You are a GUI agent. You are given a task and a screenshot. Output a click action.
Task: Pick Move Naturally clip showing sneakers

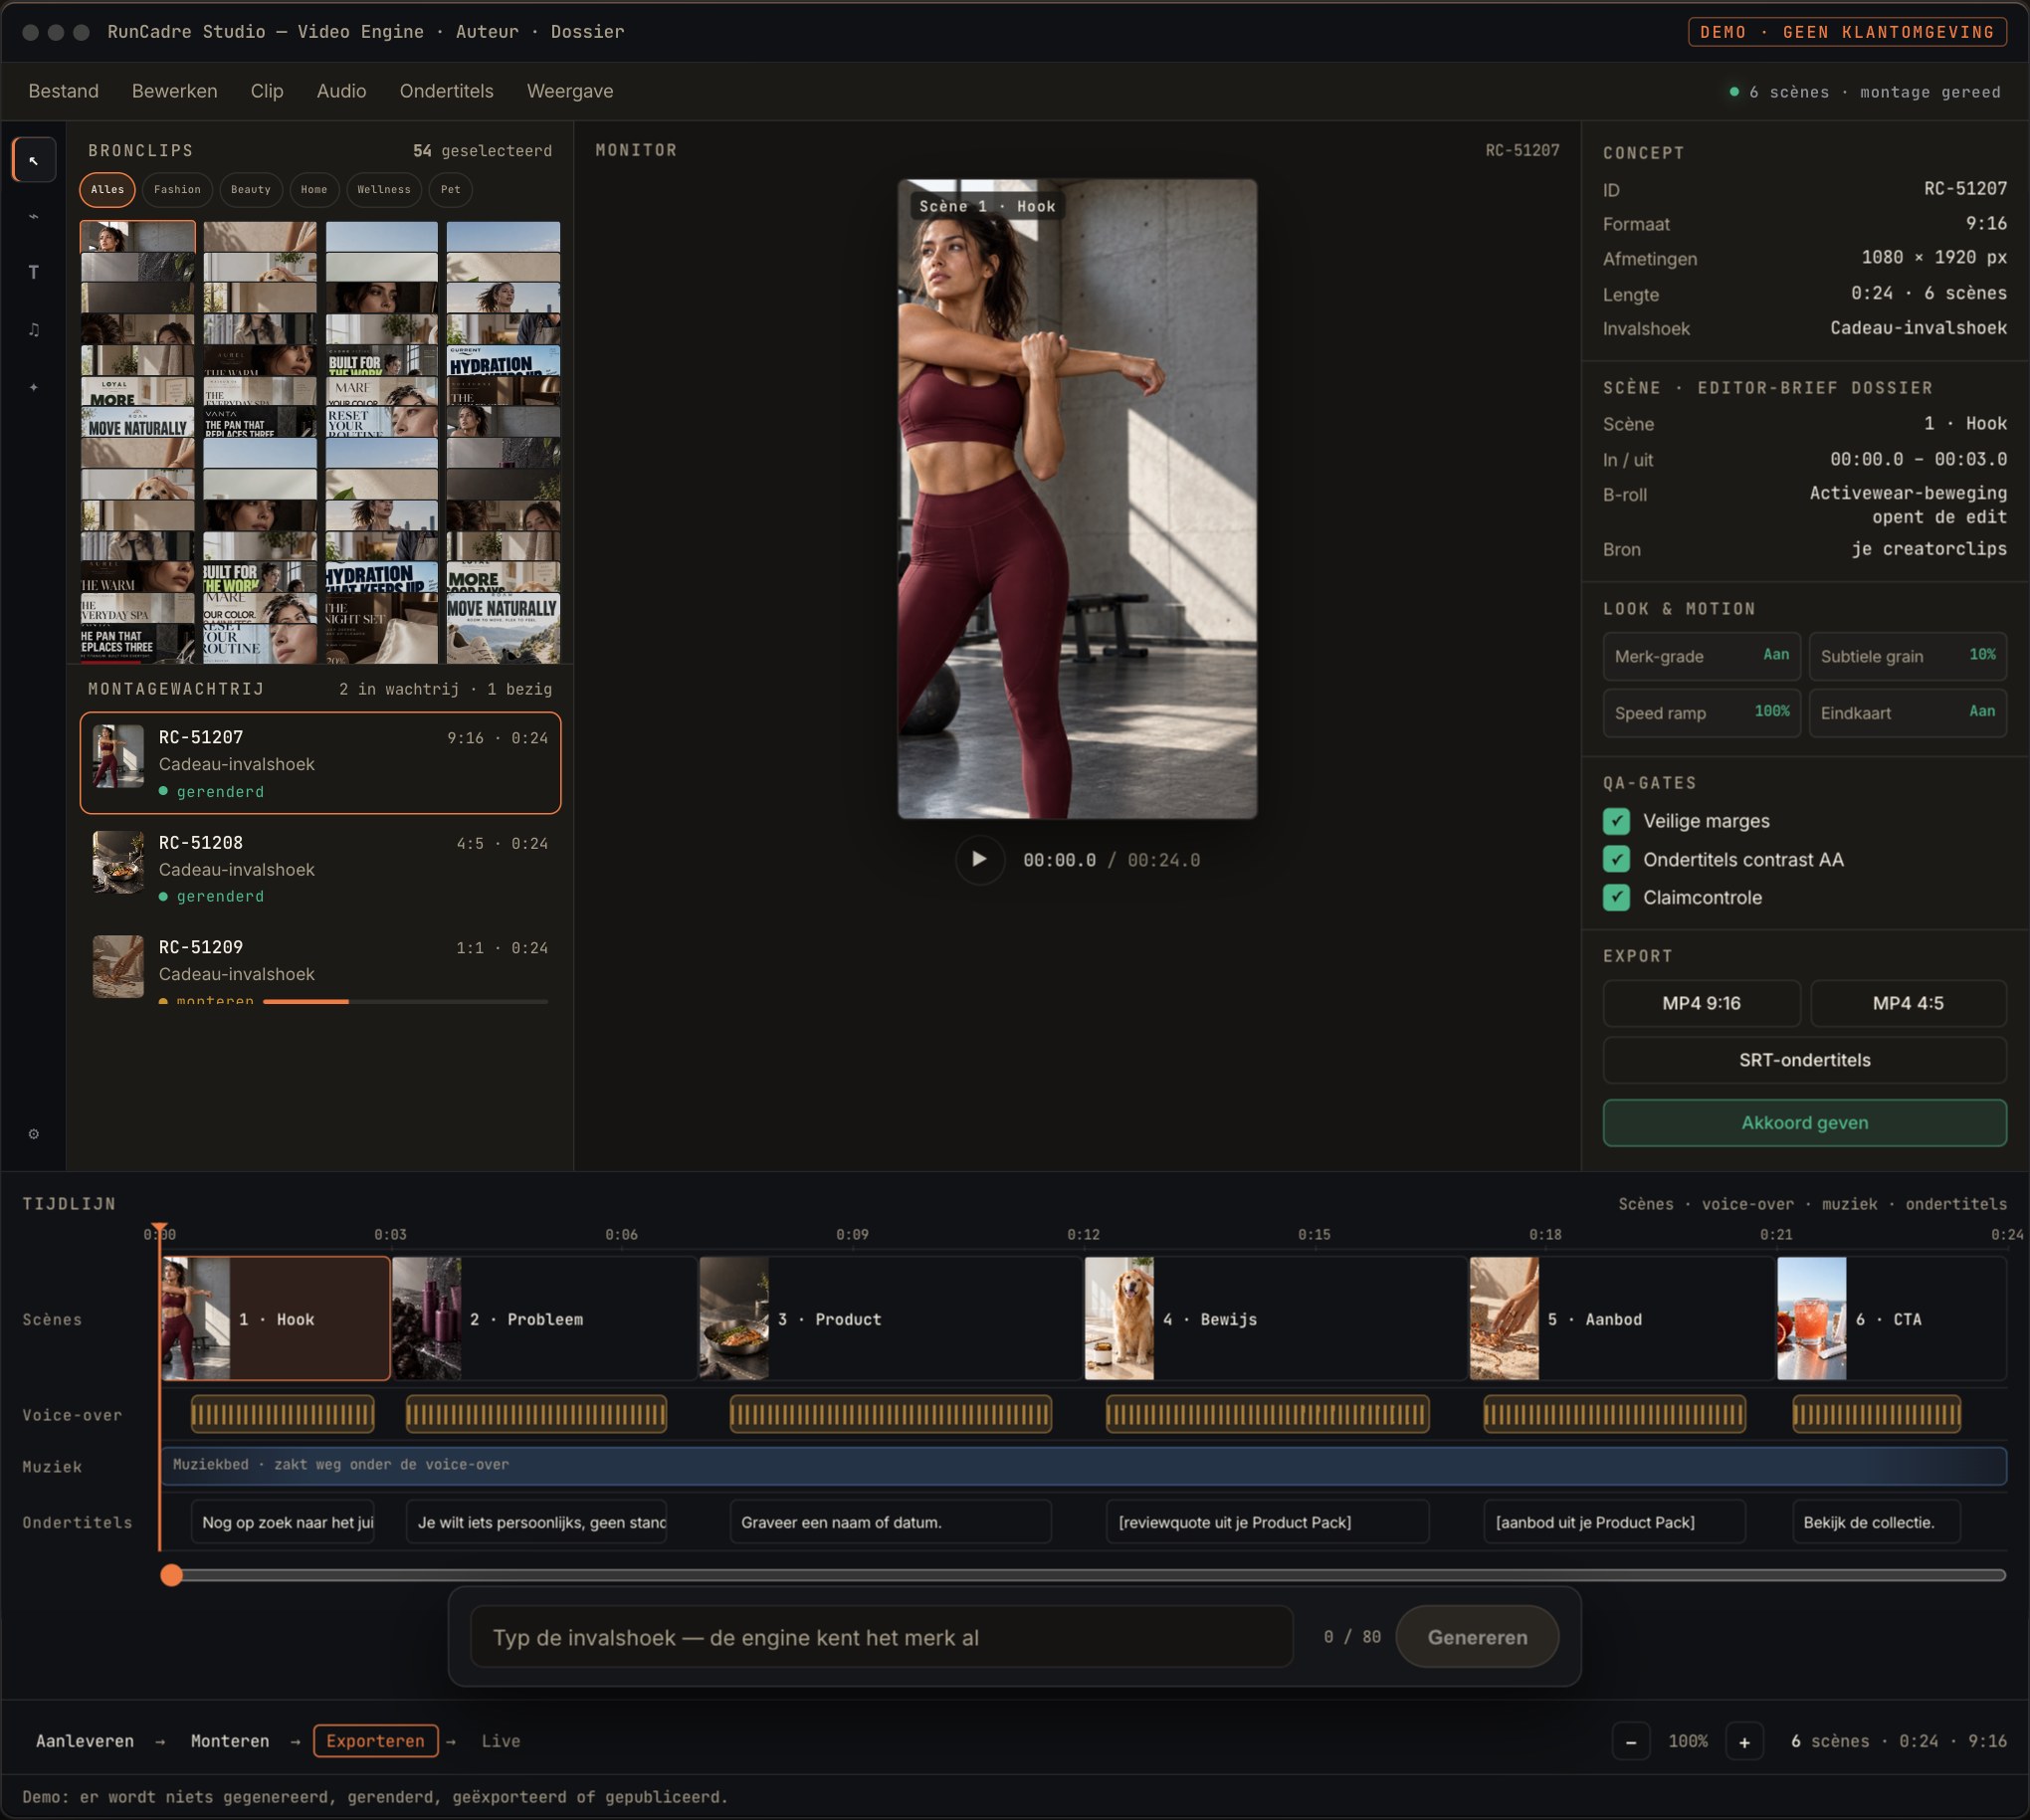[503, 628]
